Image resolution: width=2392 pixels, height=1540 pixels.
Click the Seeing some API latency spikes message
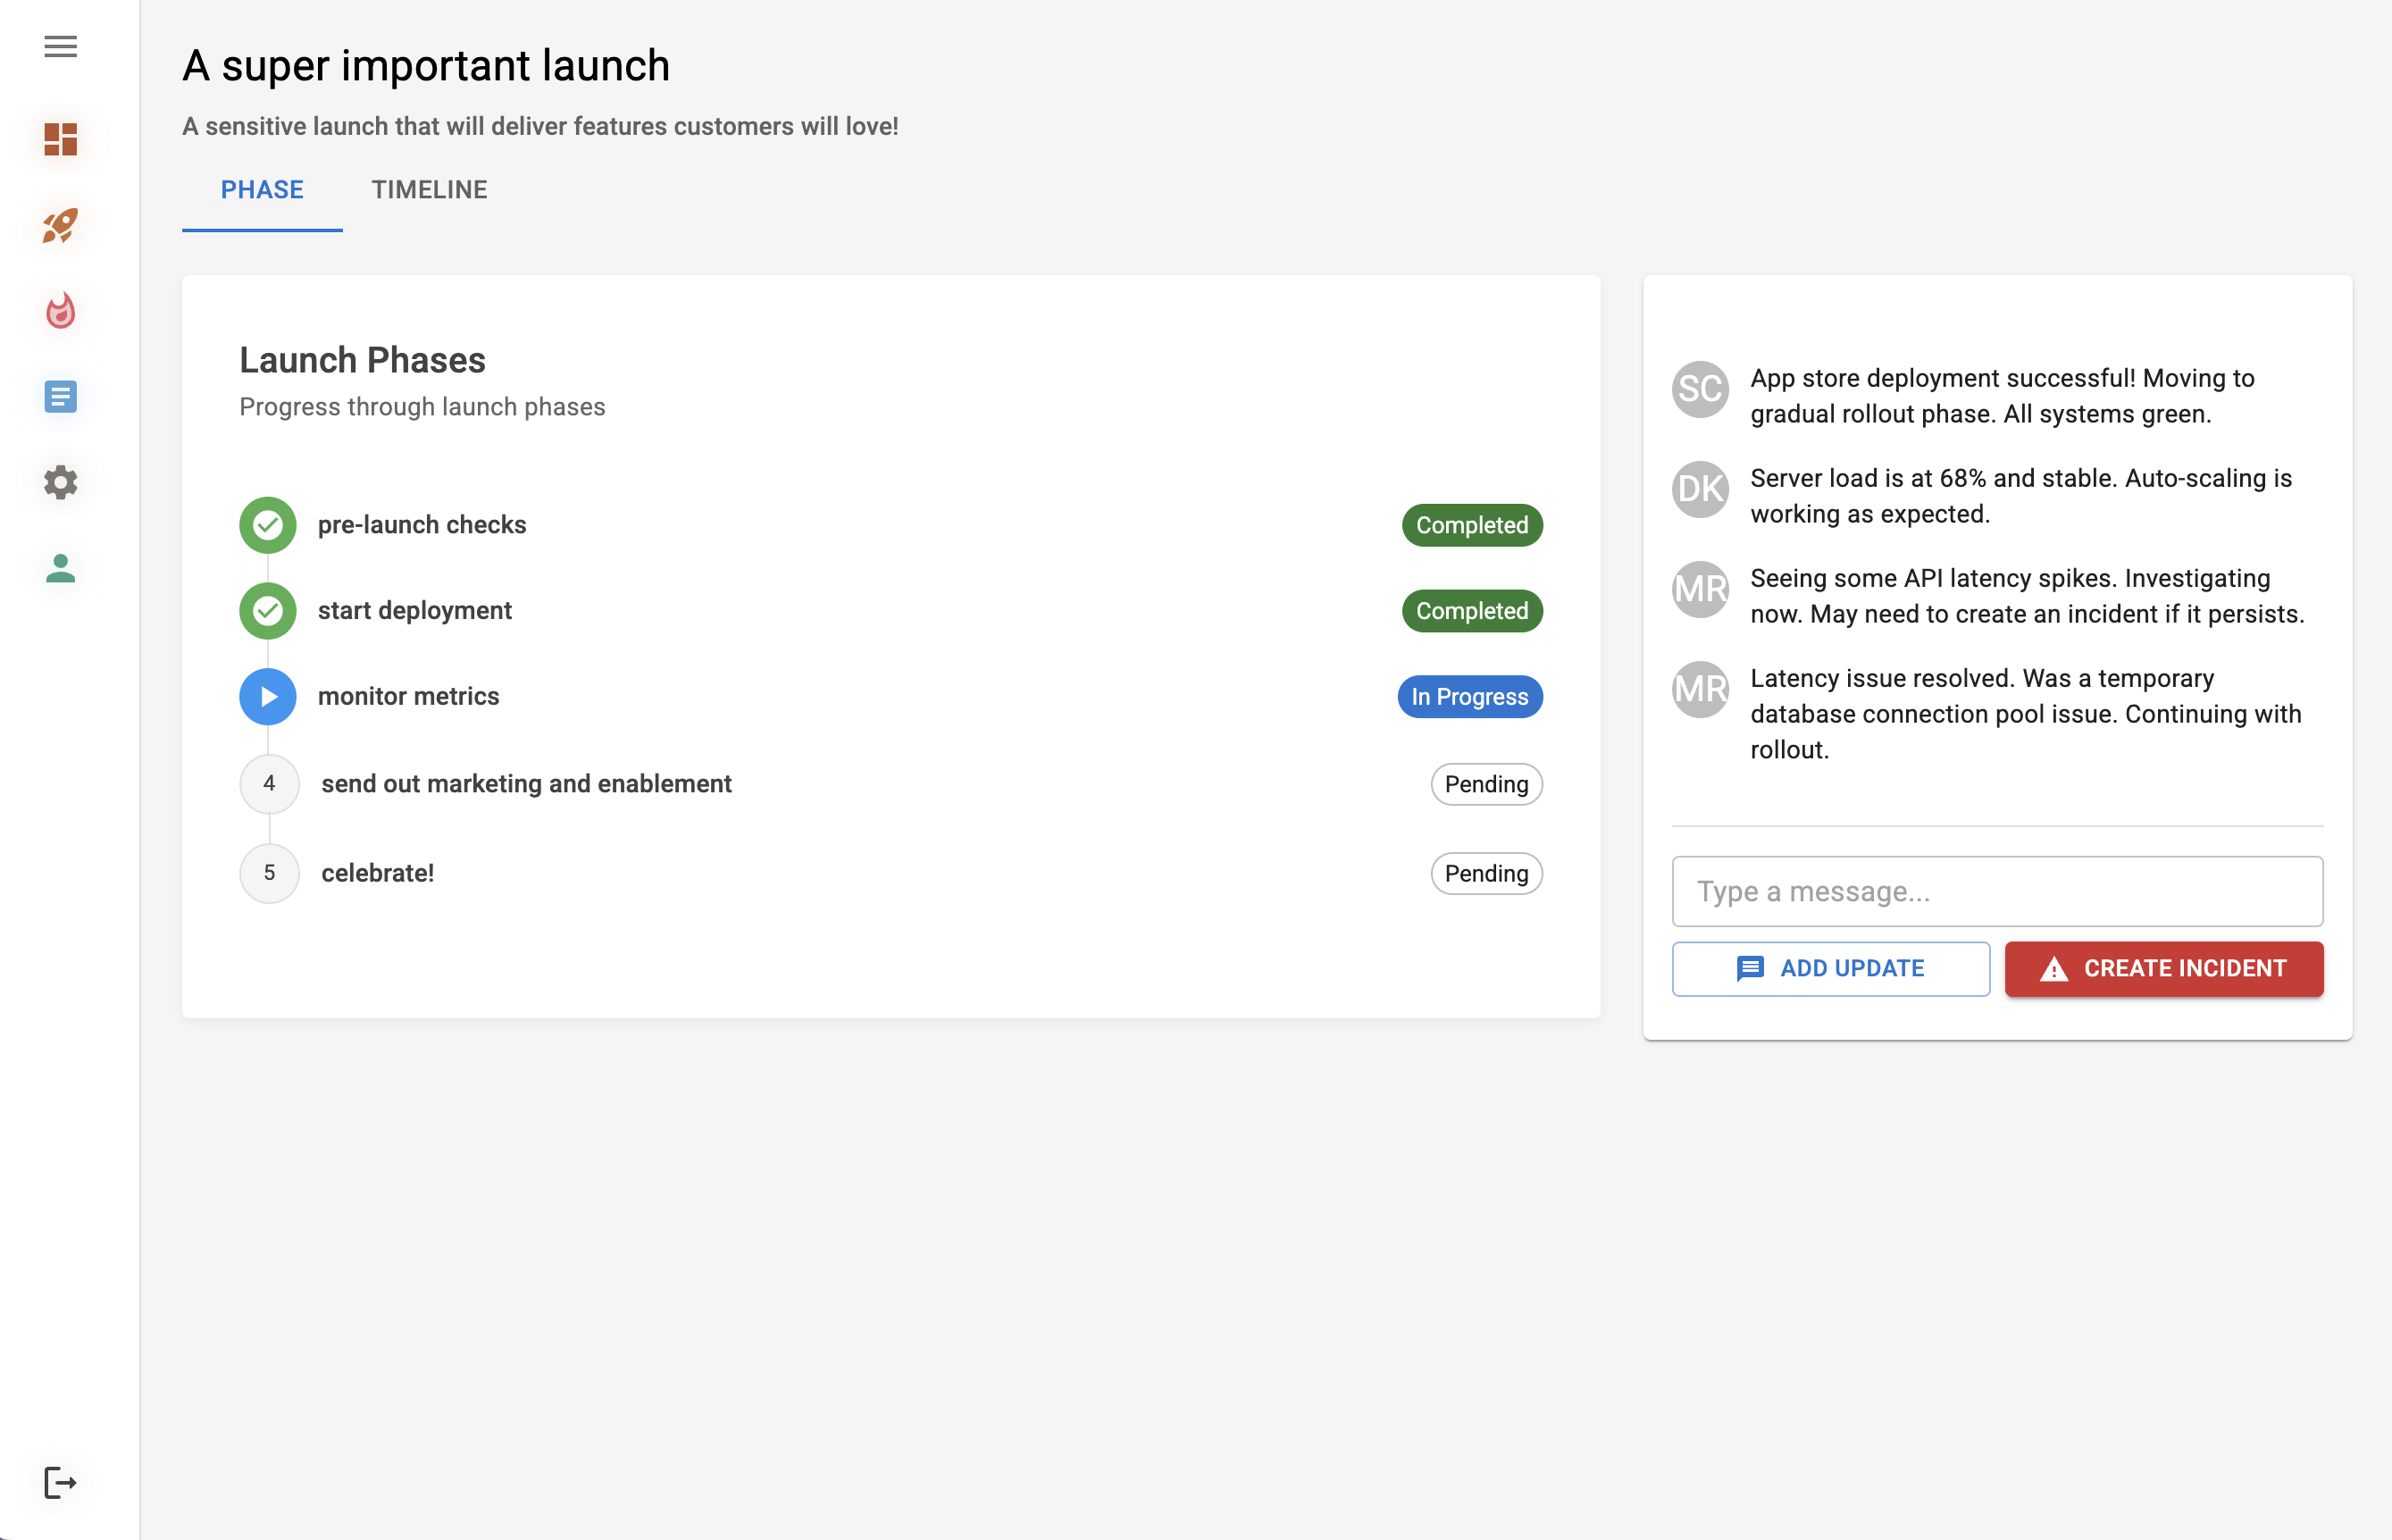(2027, 596)
